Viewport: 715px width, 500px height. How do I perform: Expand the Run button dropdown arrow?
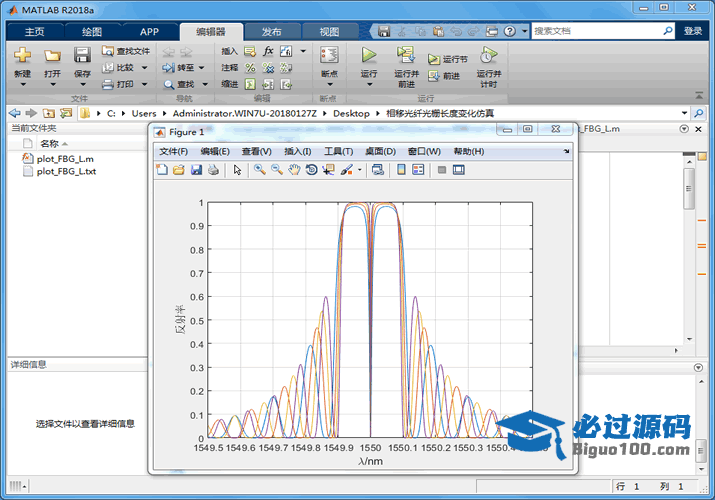point(369,84)
